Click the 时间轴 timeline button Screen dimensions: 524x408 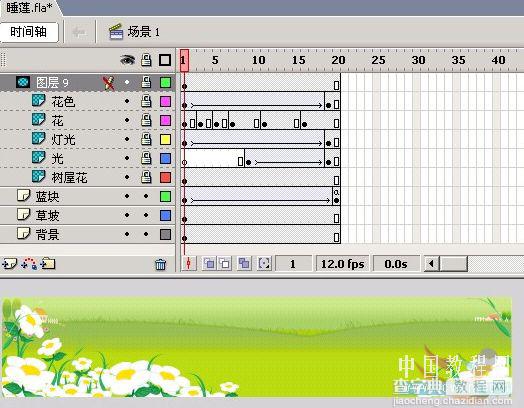(29, 32)
